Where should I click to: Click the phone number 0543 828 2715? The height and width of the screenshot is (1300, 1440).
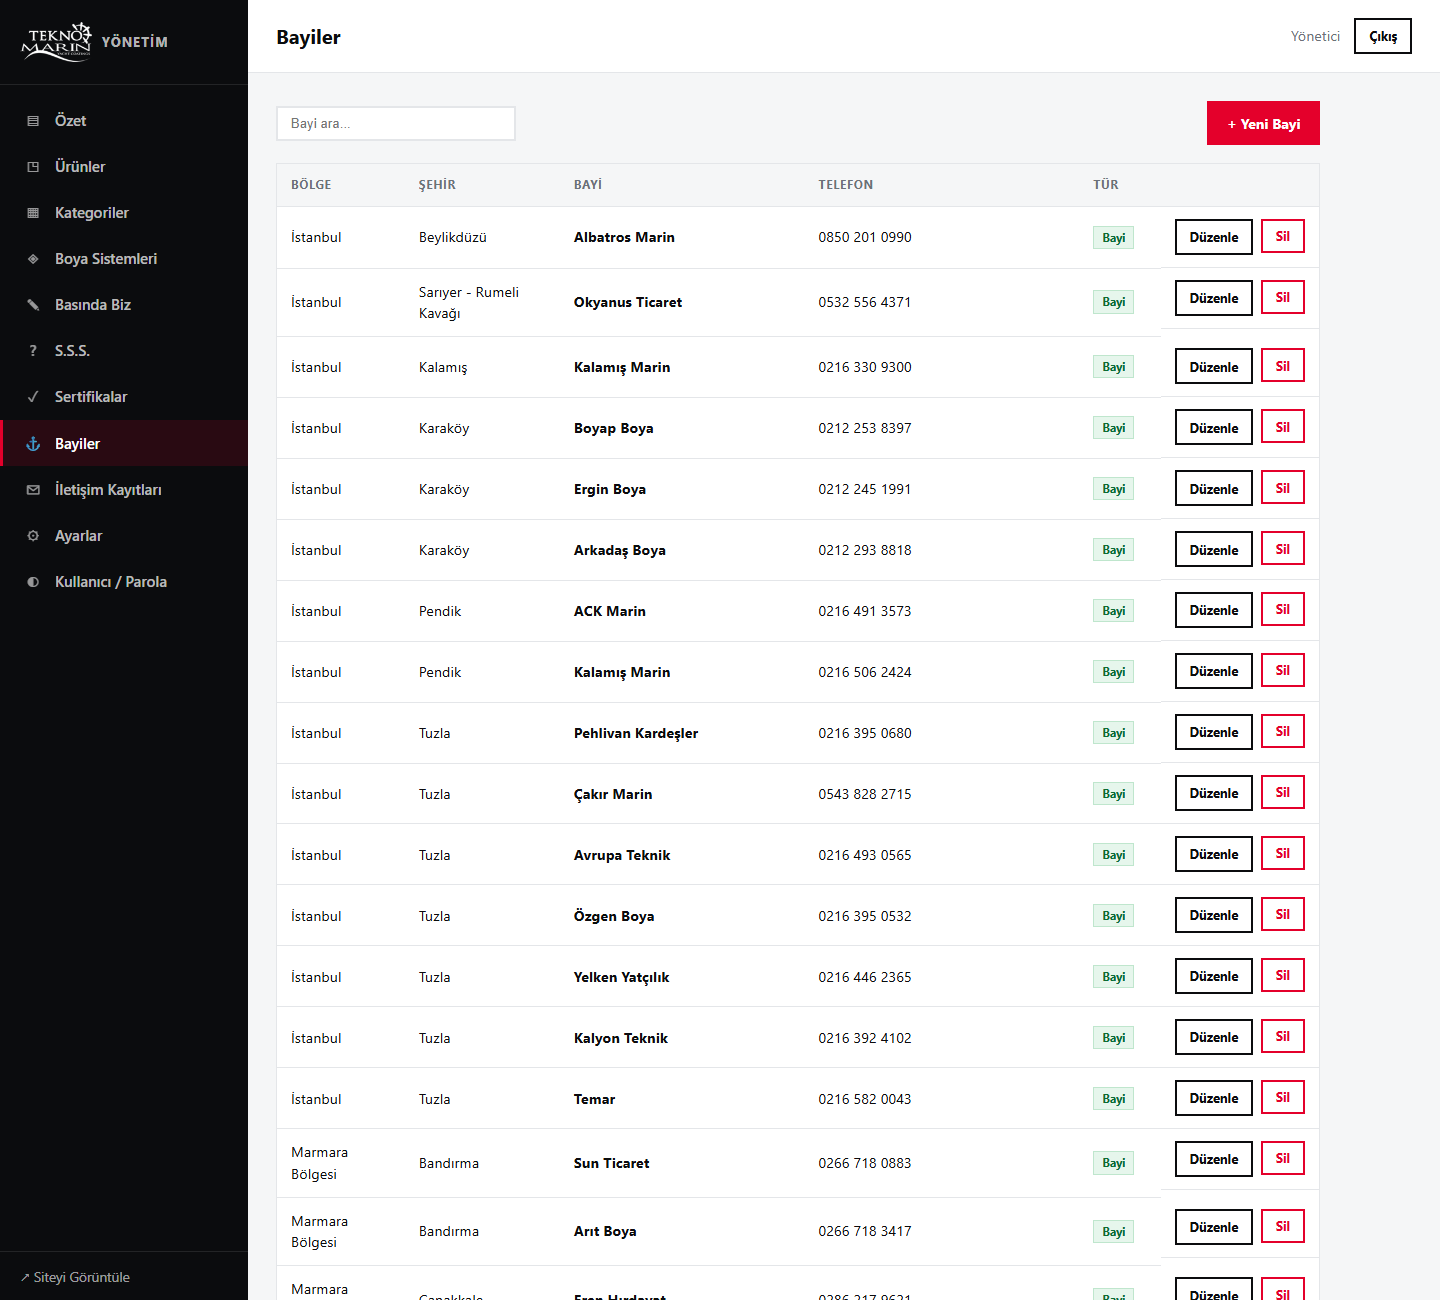(865, 794)
